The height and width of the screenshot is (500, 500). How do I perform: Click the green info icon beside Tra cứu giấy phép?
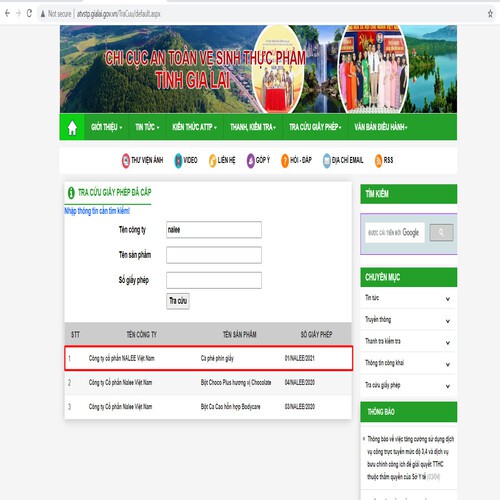71,193
